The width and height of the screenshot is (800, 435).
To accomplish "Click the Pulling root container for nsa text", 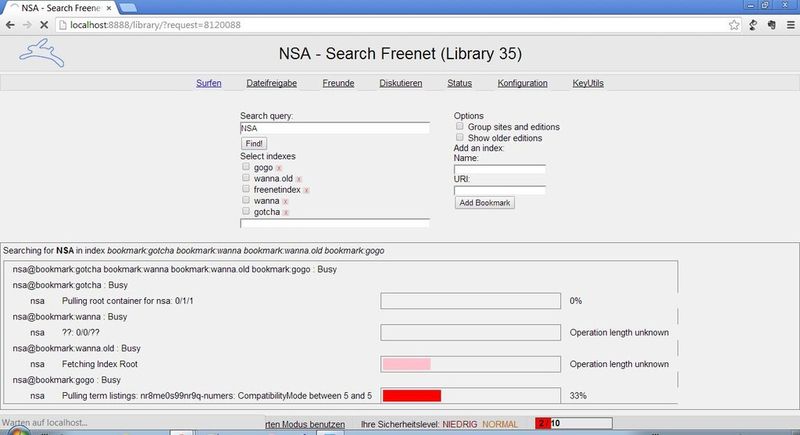I will [128, 301].
